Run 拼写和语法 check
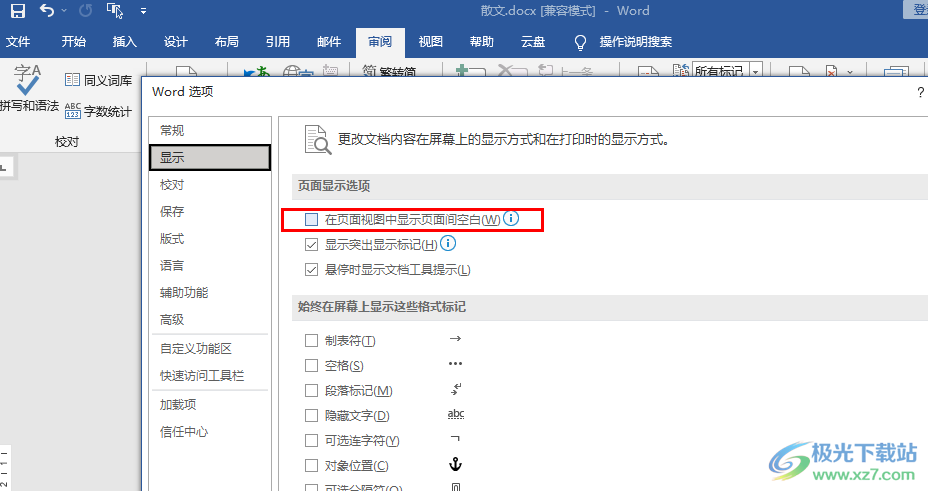Viewport: 928px width, 491px height. (29, 88)
